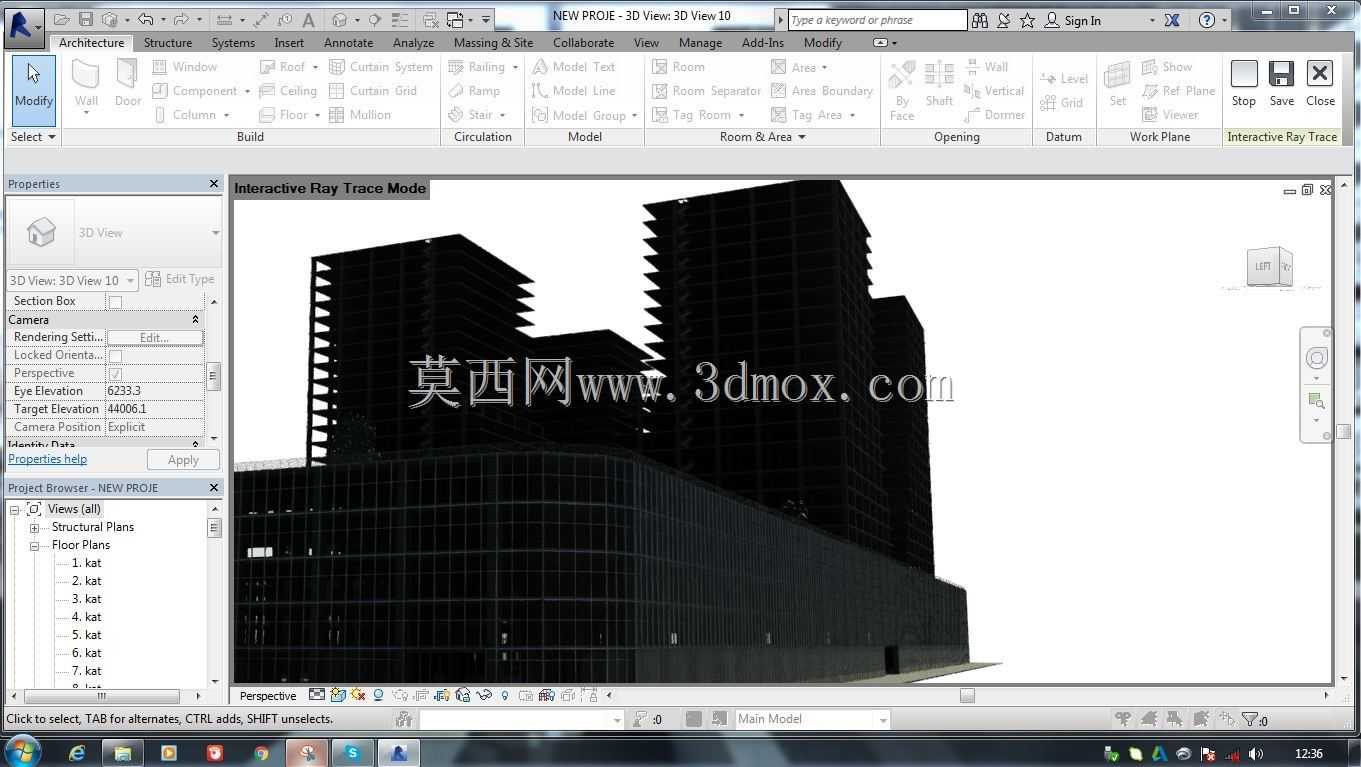This screenshot has width=1361, height=767.
Task: Open the Insert ribbon tab
Action: point(289,43)
